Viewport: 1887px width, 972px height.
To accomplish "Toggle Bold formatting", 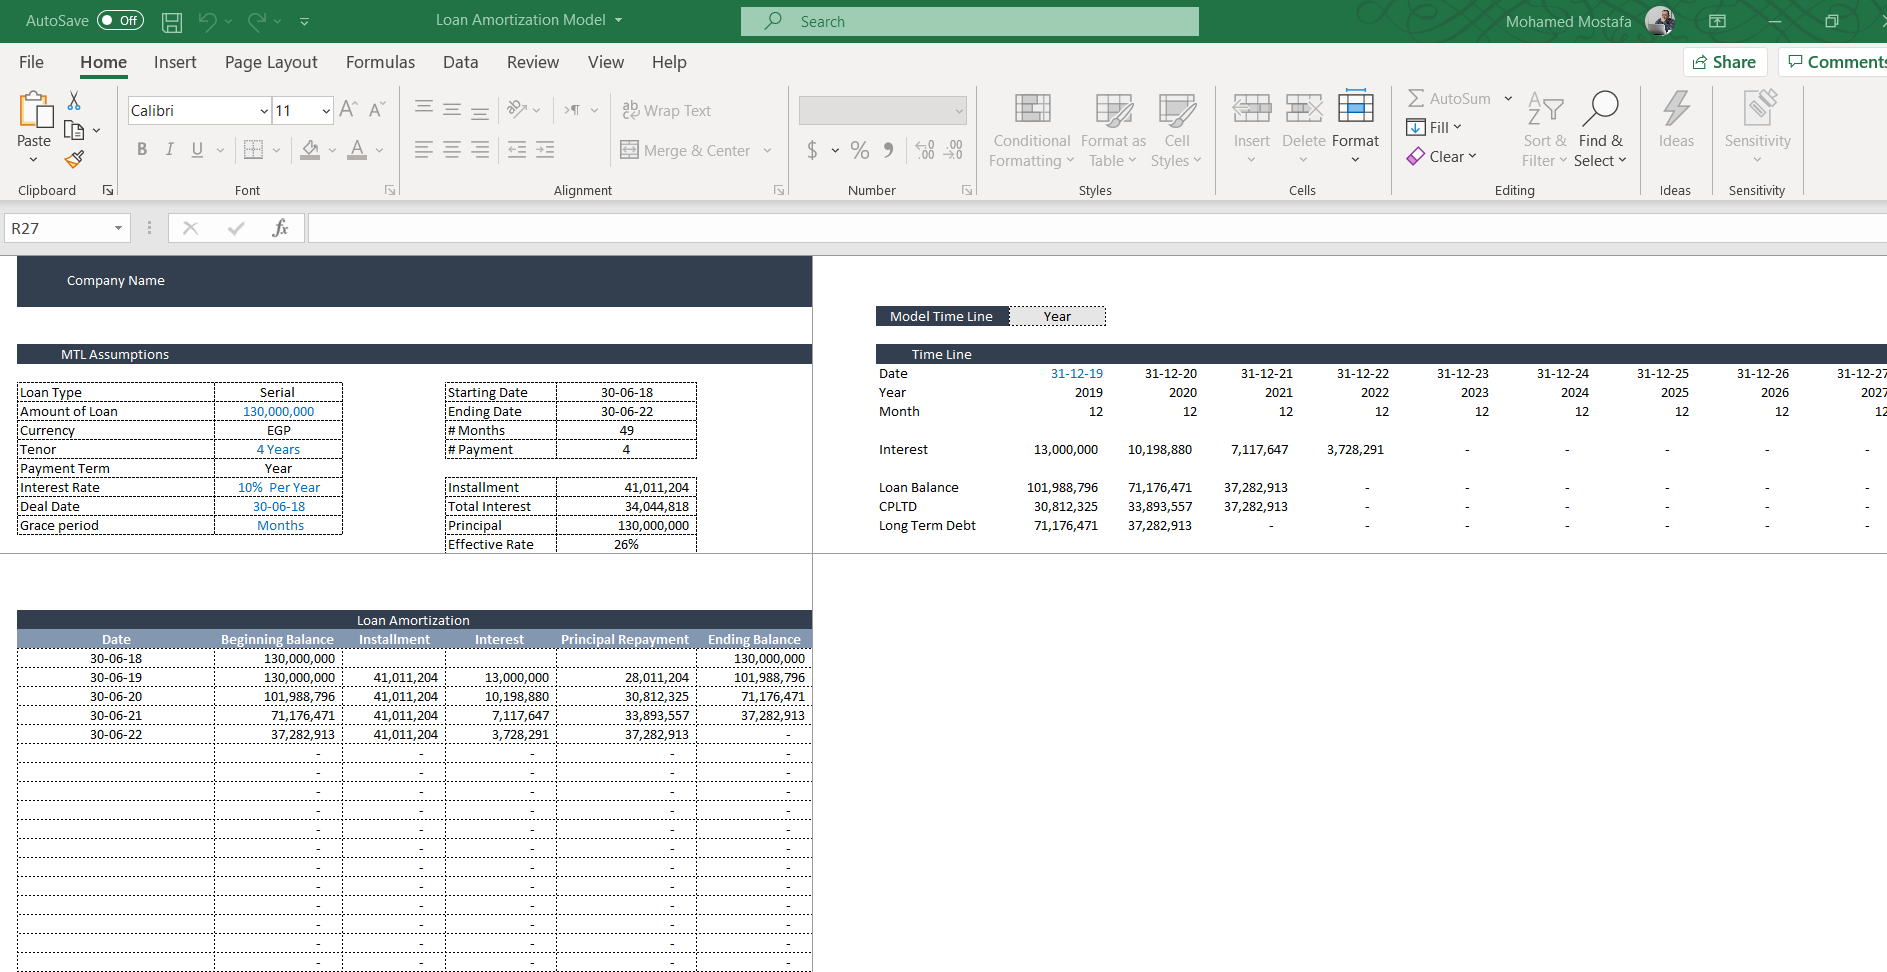I will pos(142,149).
